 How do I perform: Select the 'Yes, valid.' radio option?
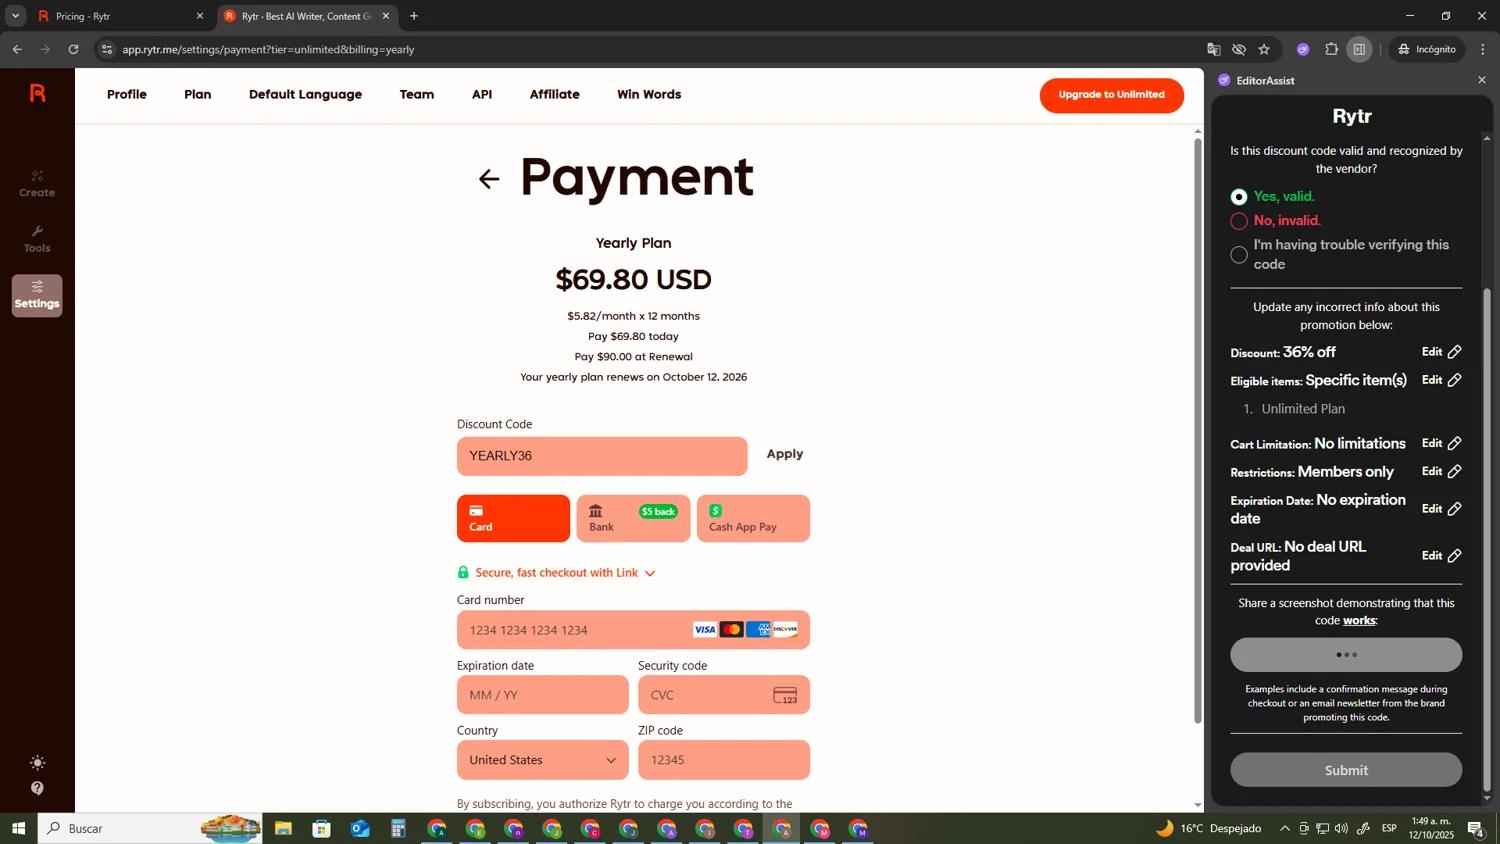coord(1239,197)
